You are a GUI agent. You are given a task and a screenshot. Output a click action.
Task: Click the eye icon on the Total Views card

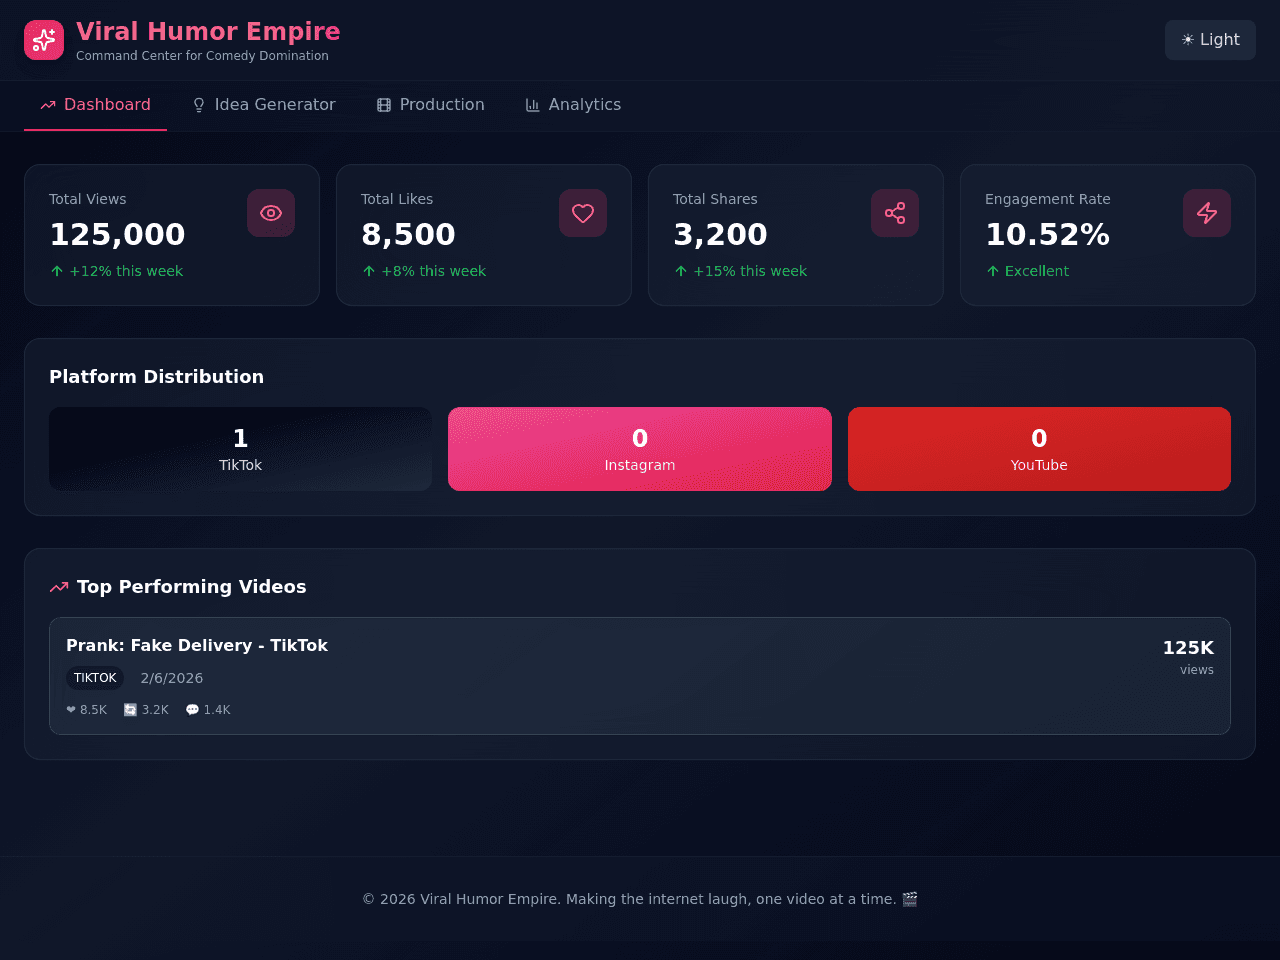click(271, 213)
